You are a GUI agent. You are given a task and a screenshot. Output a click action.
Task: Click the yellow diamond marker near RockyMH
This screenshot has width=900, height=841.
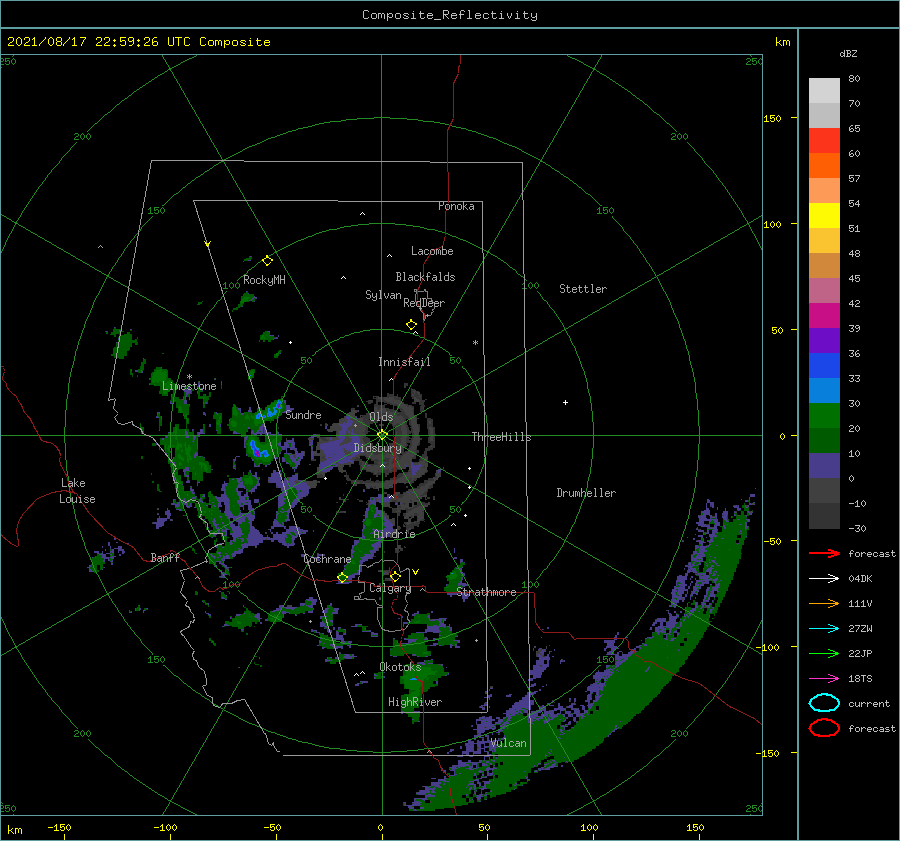click(267, 261)
